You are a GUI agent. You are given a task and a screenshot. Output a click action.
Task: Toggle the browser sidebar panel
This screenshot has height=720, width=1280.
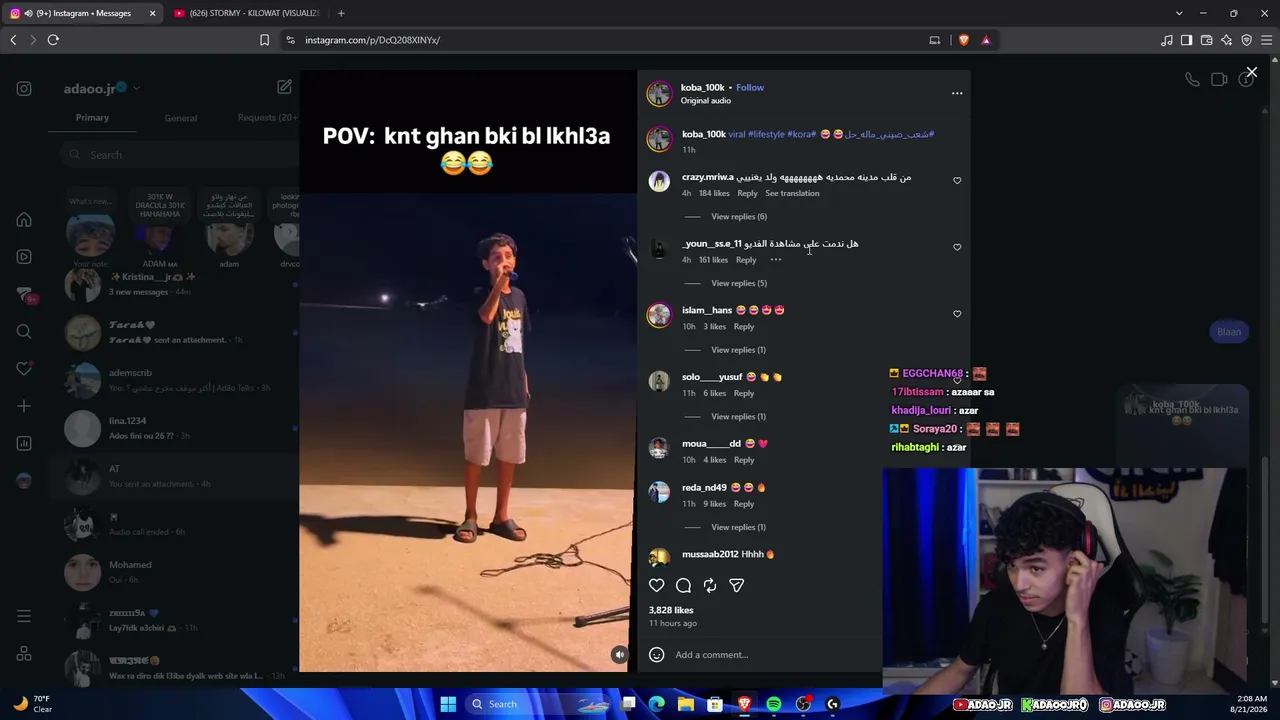click(1186, 40)
